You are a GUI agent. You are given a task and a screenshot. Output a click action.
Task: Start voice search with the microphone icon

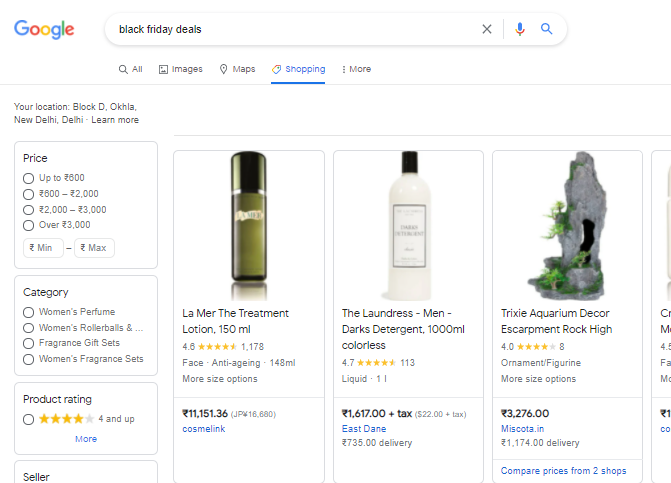pyautogui.click(x=520, y=29)
